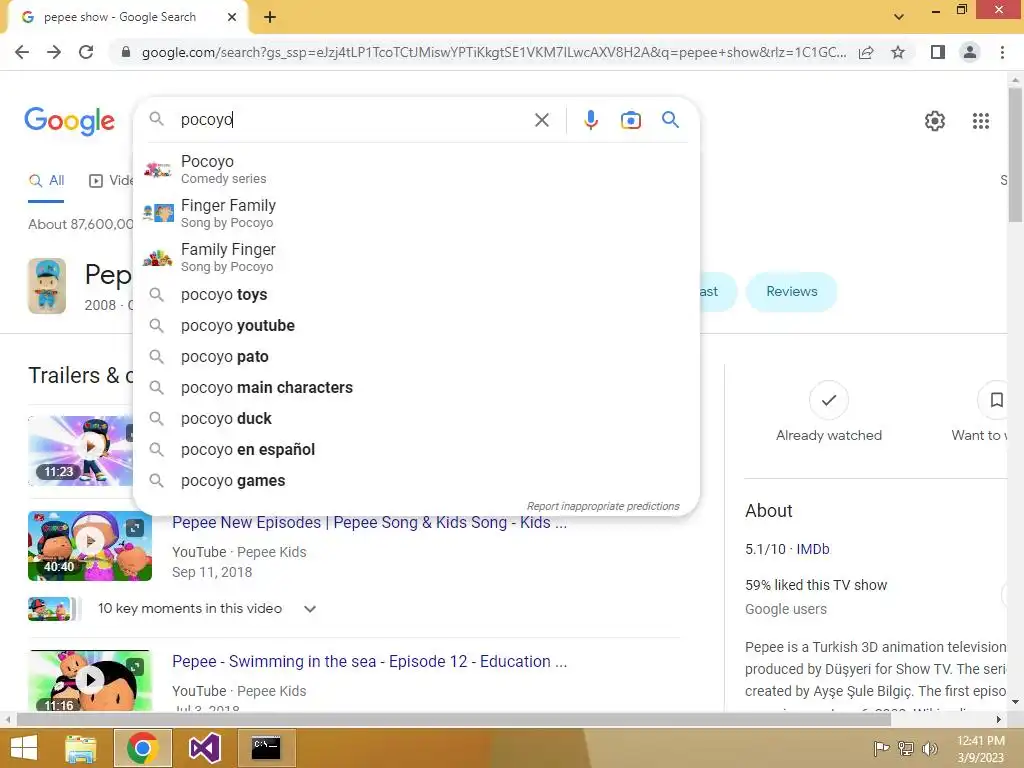Viewport: 1024px width, 768px height.
Task: Click the Chrome taskbar icon
Action: tap(142, 748)
